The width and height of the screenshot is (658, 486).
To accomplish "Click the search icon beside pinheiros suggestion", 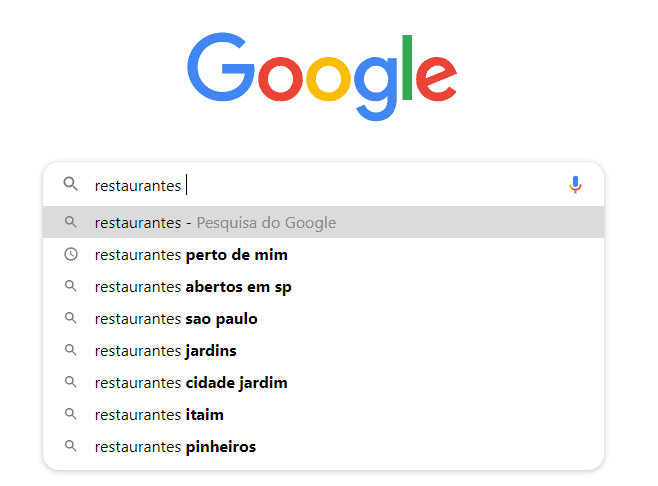I will pos(70,446).
